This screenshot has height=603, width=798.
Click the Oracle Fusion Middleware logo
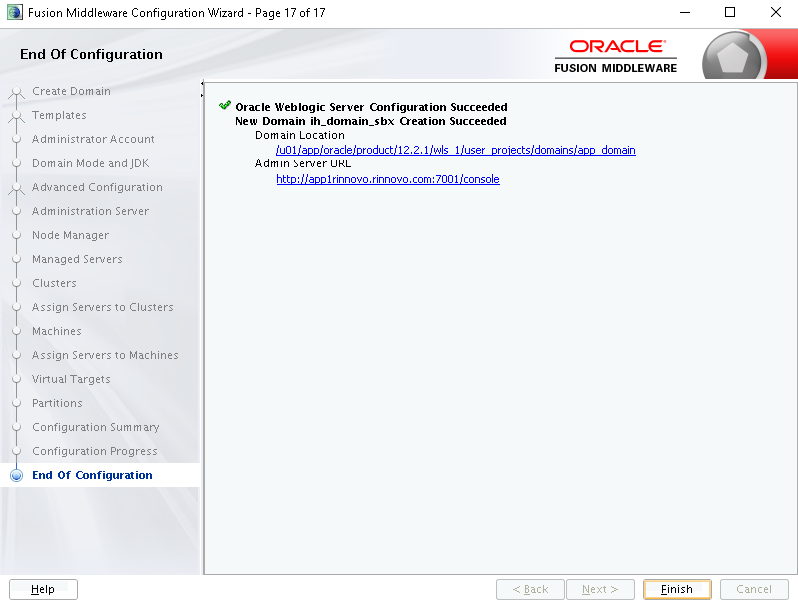(616, 56)
